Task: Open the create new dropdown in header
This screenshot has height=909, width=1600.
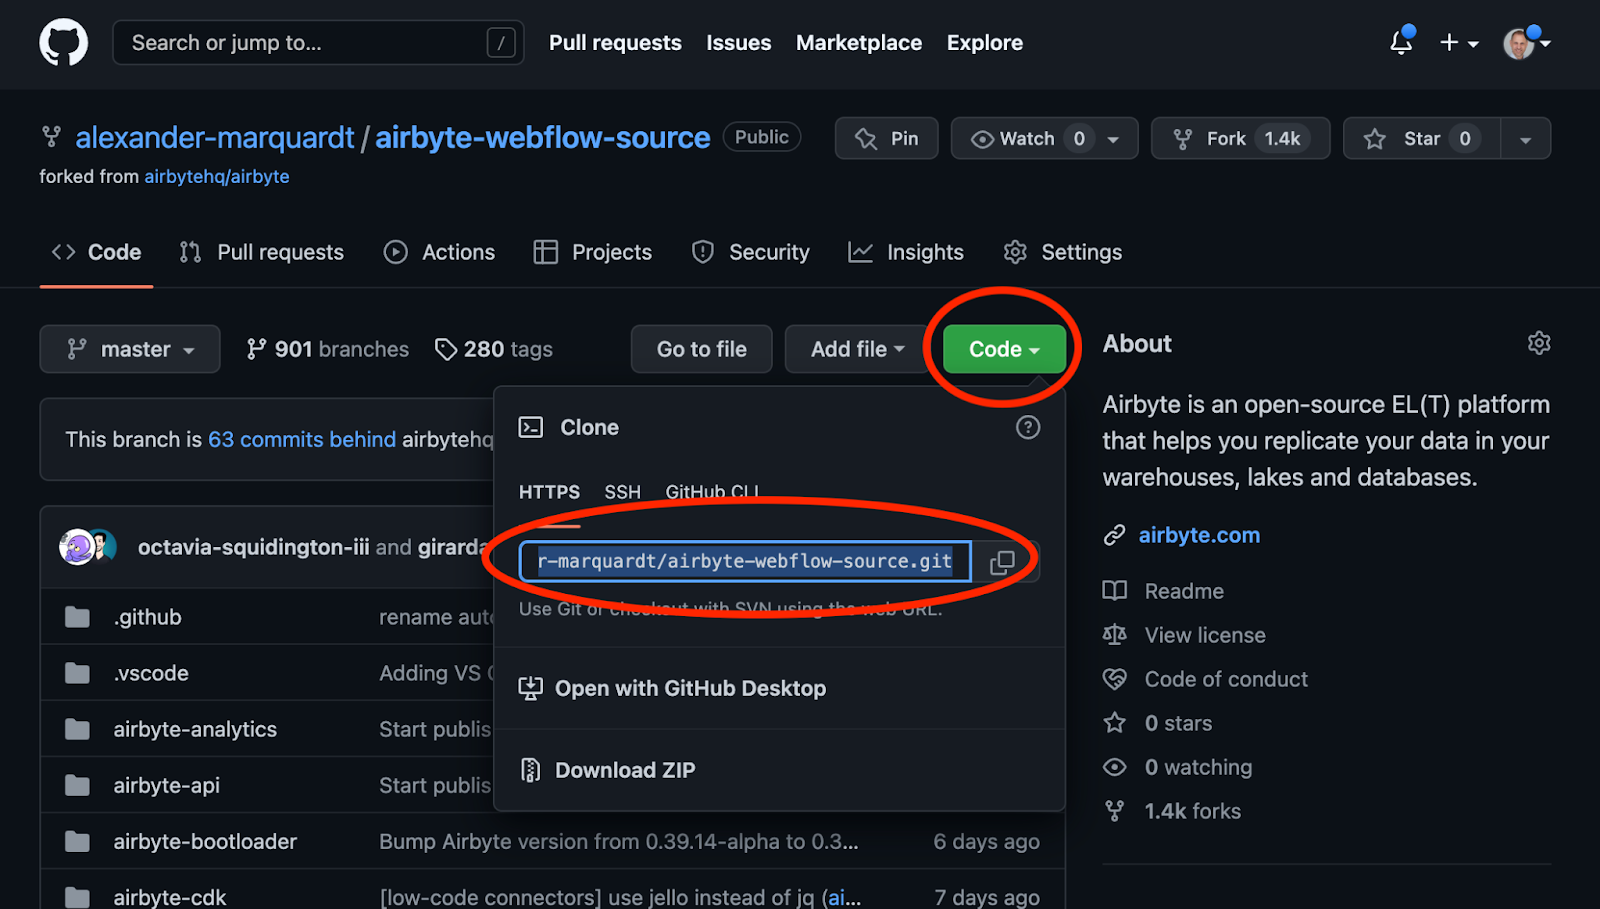Action: coord(1457,42)
